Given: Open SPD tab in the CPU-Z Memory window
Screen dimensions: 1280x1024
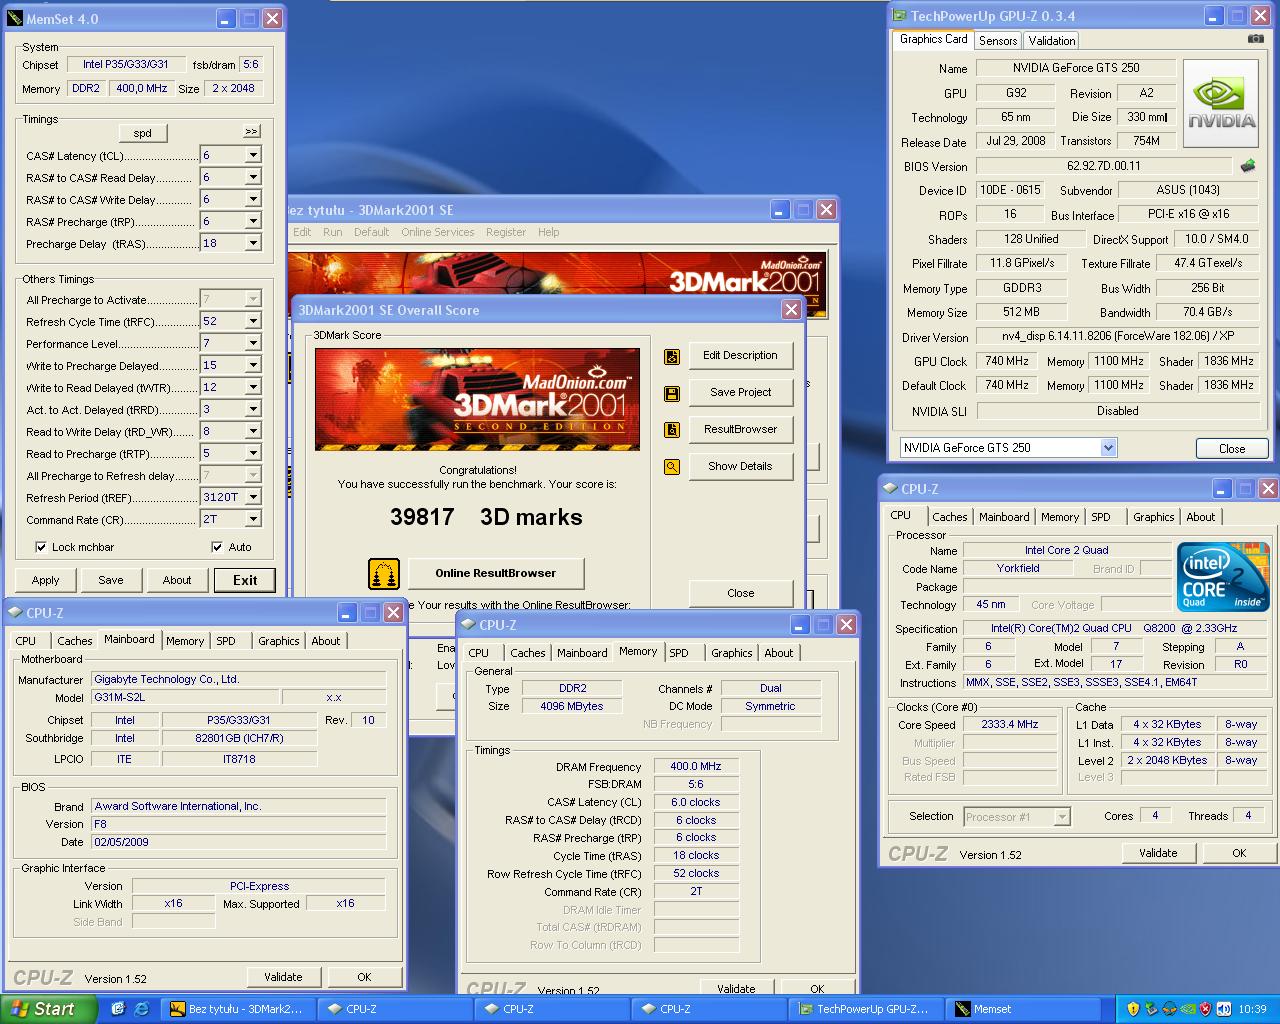Looking at the screenshot, I should (679, 653).
